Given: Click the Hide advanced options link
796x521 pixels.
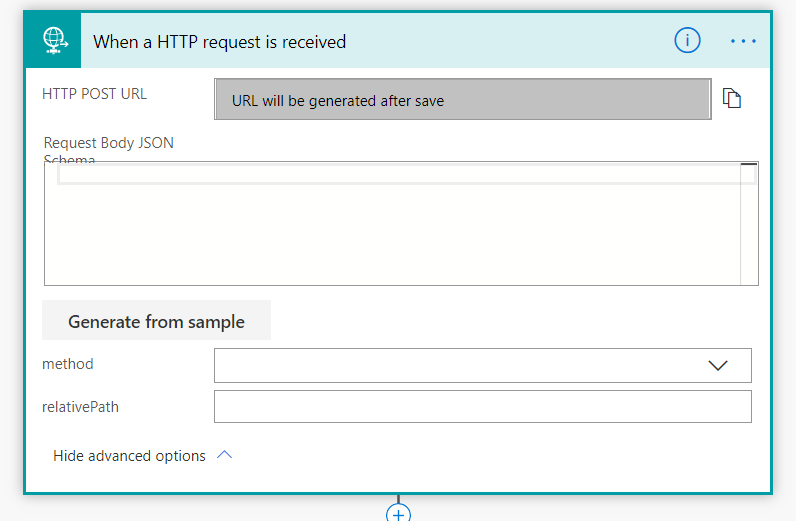Looking at the screenshot, I should click(129, 456).
